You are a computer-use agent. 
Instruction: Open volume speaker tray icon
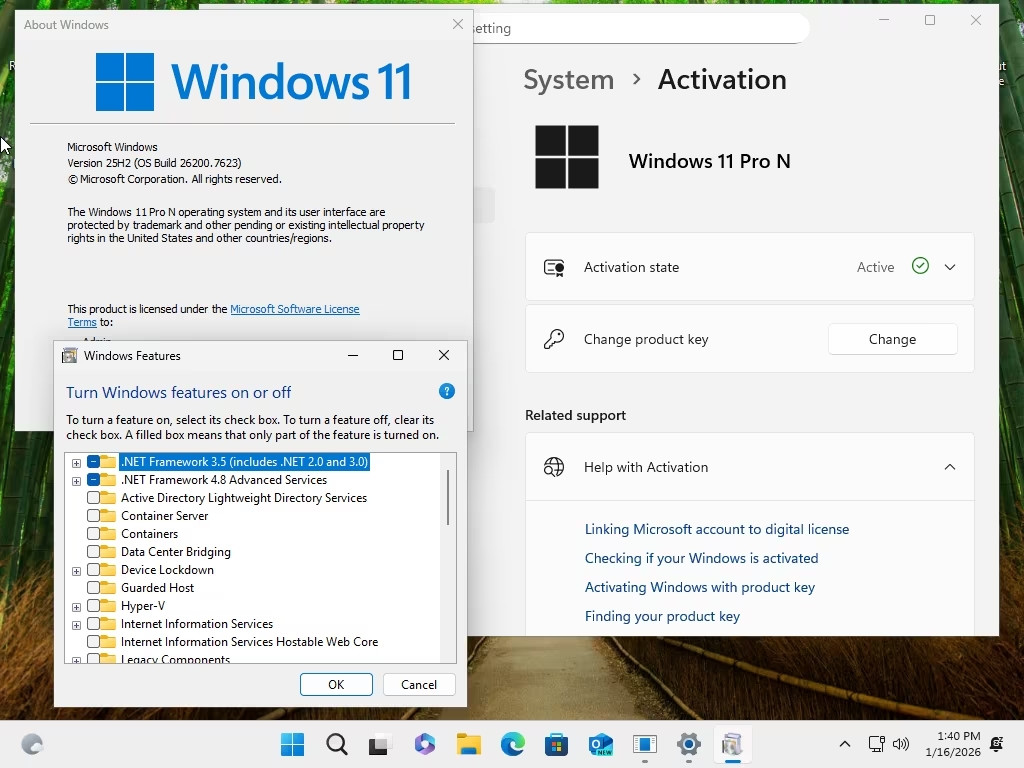point(901,744)
